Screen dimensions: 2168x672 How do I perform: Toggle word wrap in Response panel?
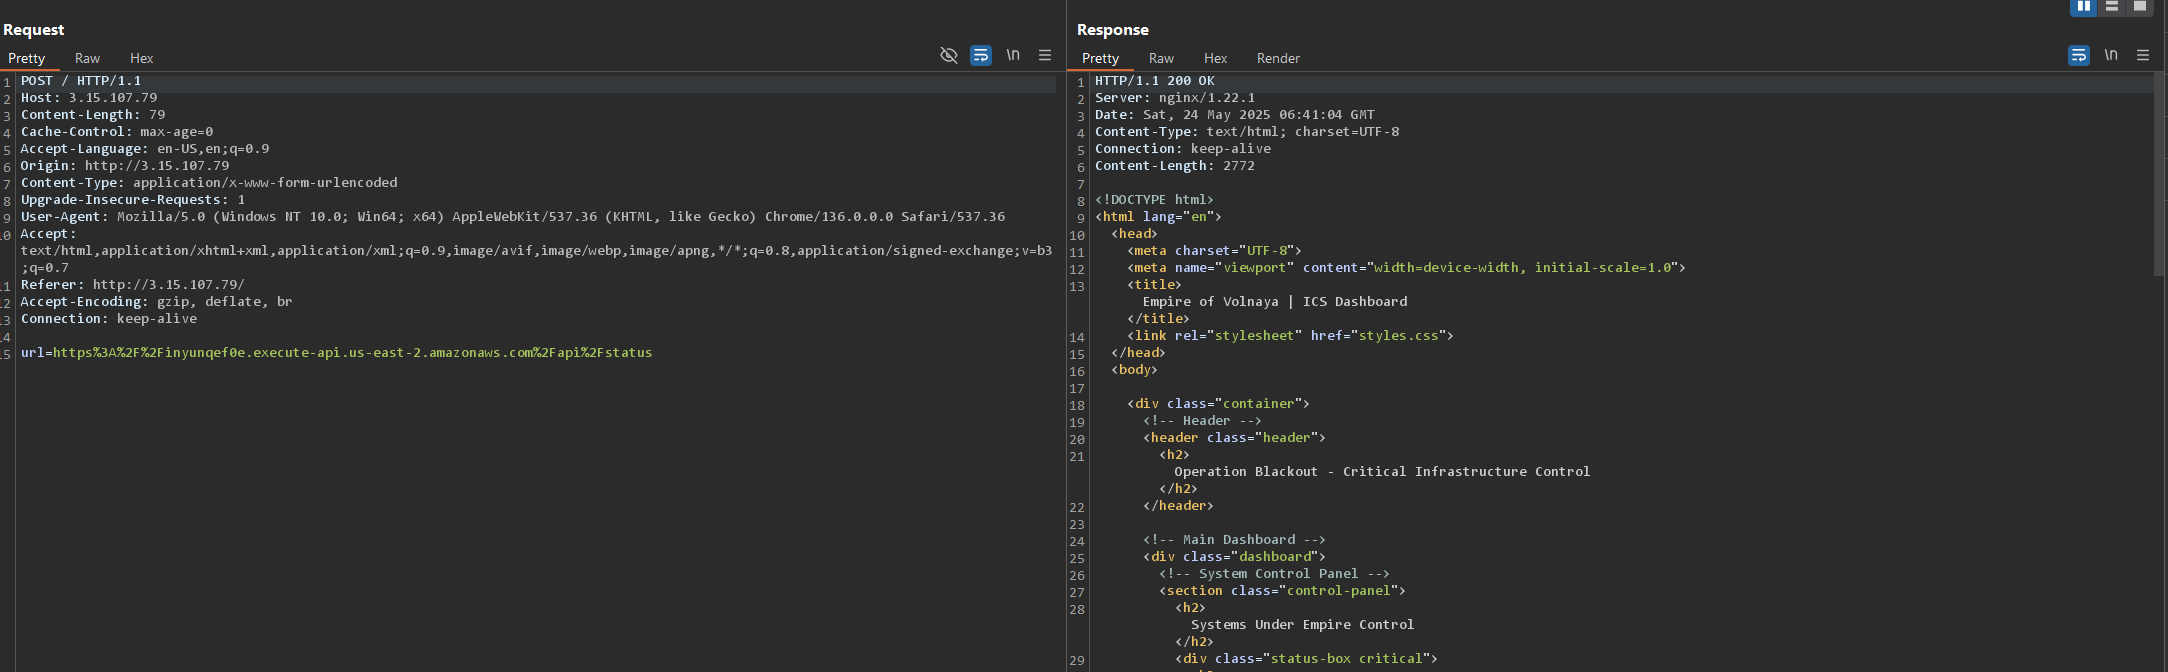(x=2079, y=55)
